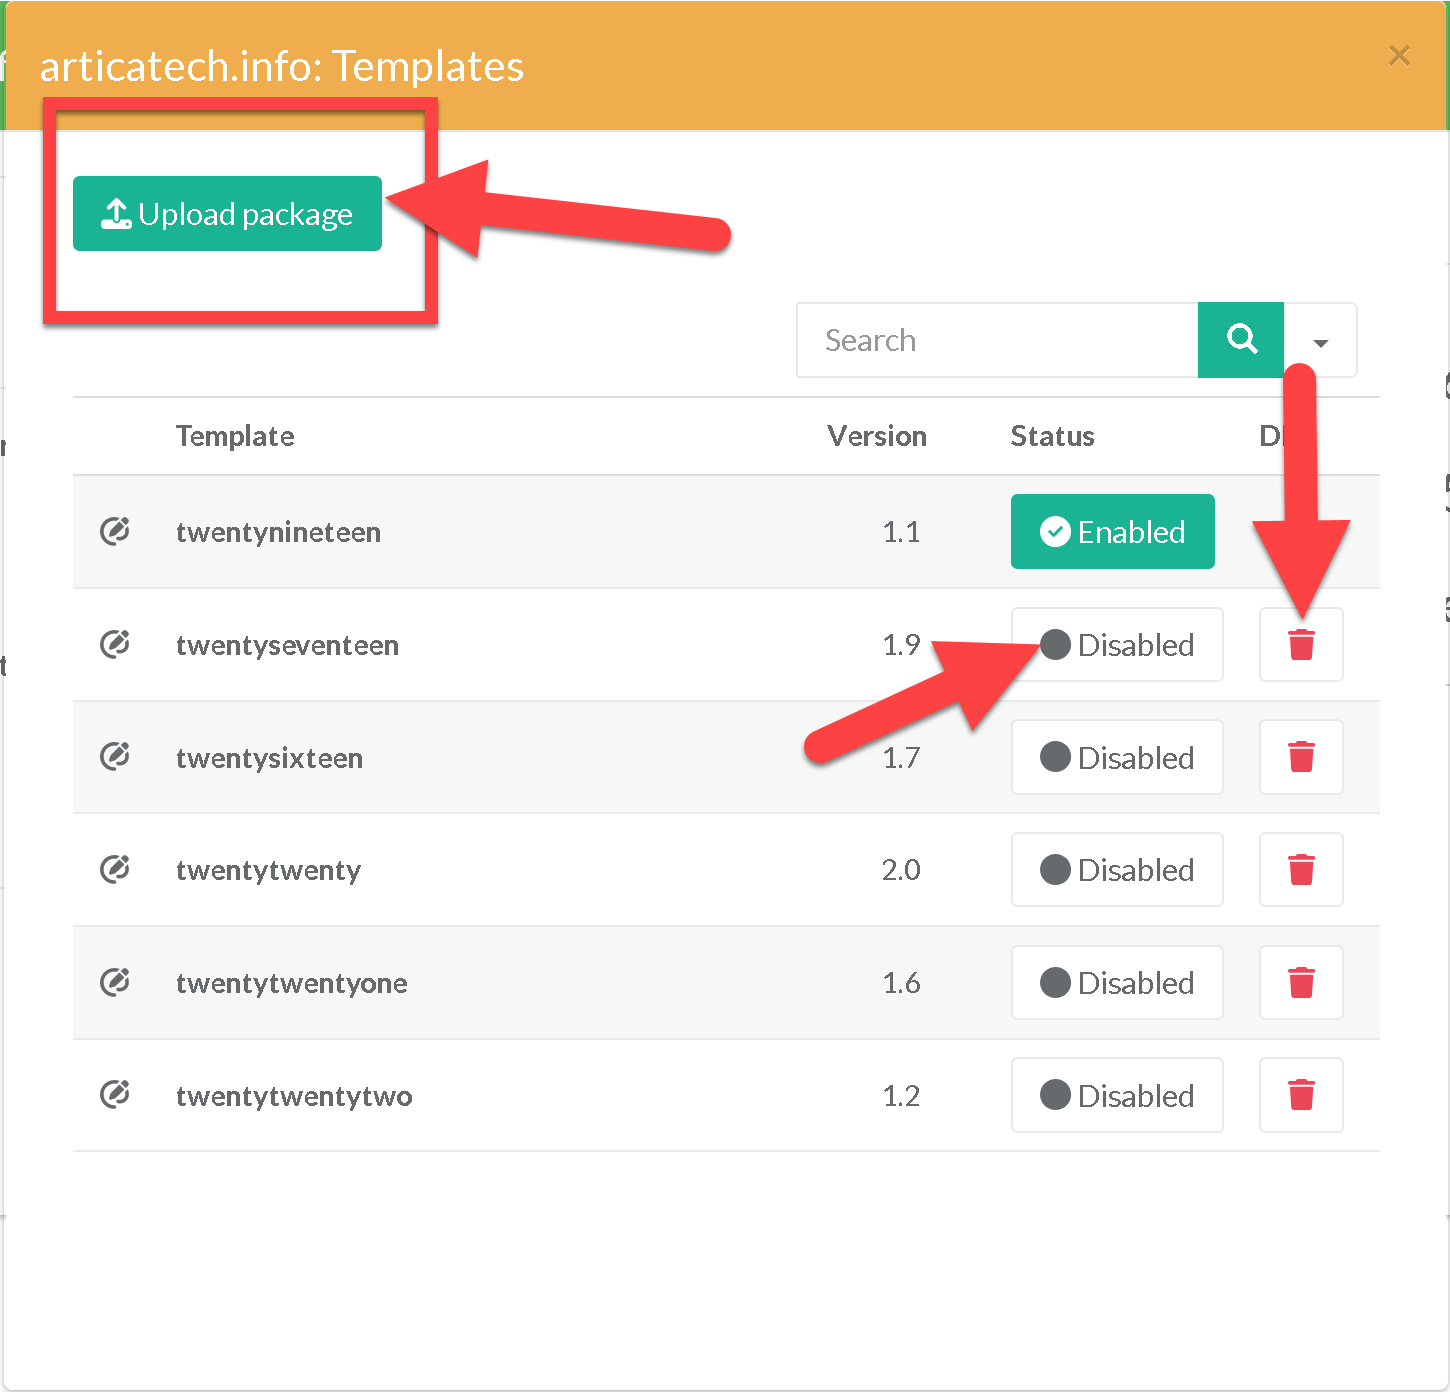Viewport: 1450px width, 1392px height.
Task: Click the edit icon beside twentytwenty
Action: point(115,869)
